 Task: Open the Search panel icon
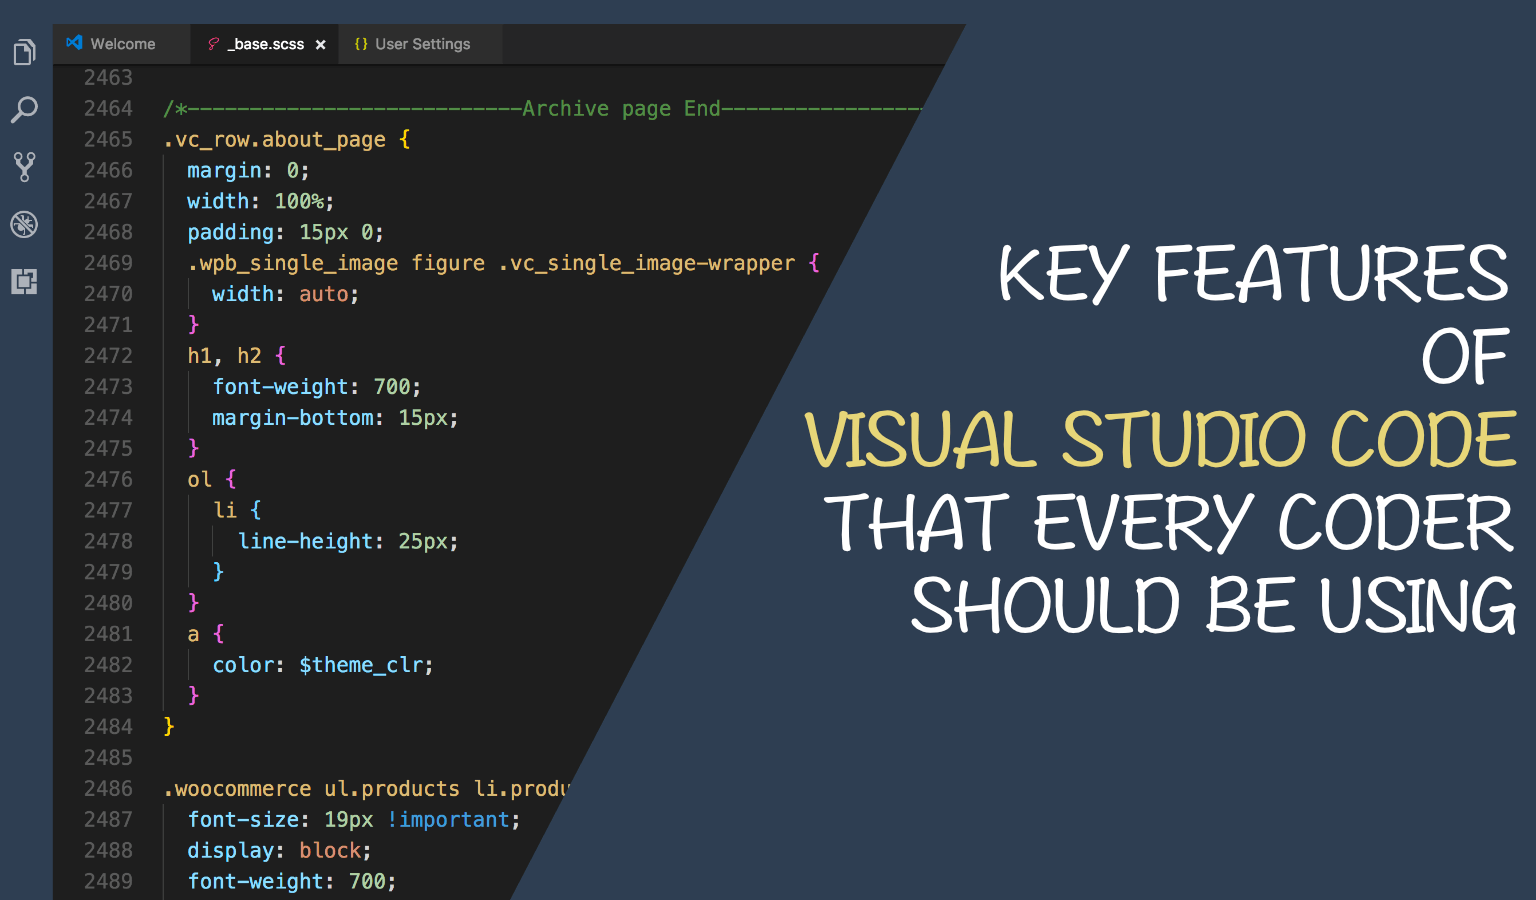point(25,110)
